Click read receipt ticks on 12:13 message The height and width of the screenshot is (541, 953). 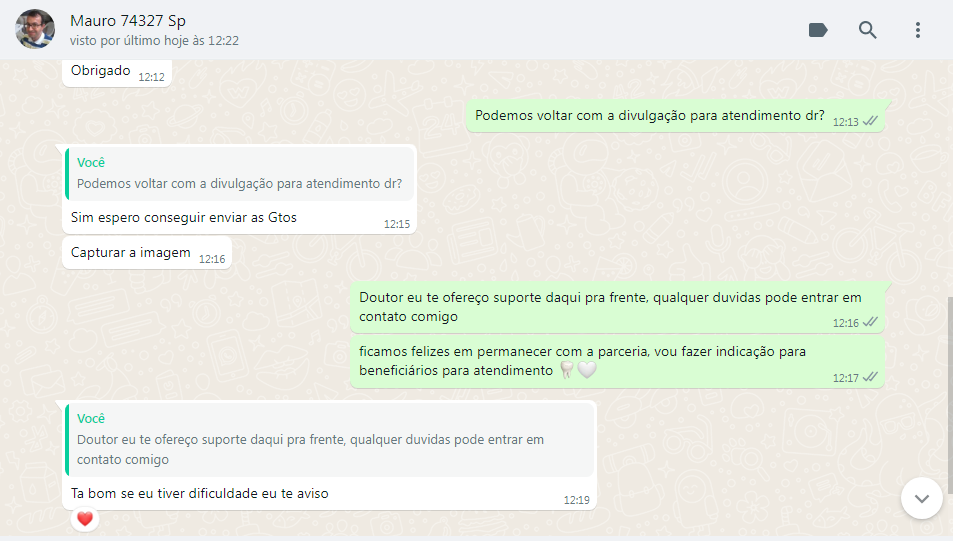point(870,121)
